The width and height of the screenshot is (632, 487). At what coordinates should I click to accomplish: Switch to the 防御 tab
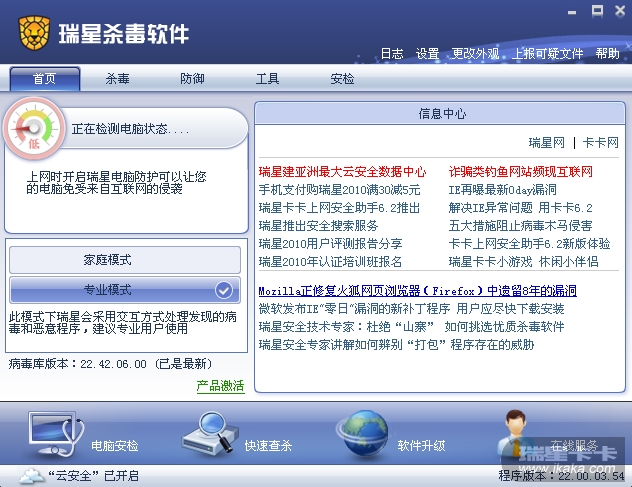click(192, 79)
